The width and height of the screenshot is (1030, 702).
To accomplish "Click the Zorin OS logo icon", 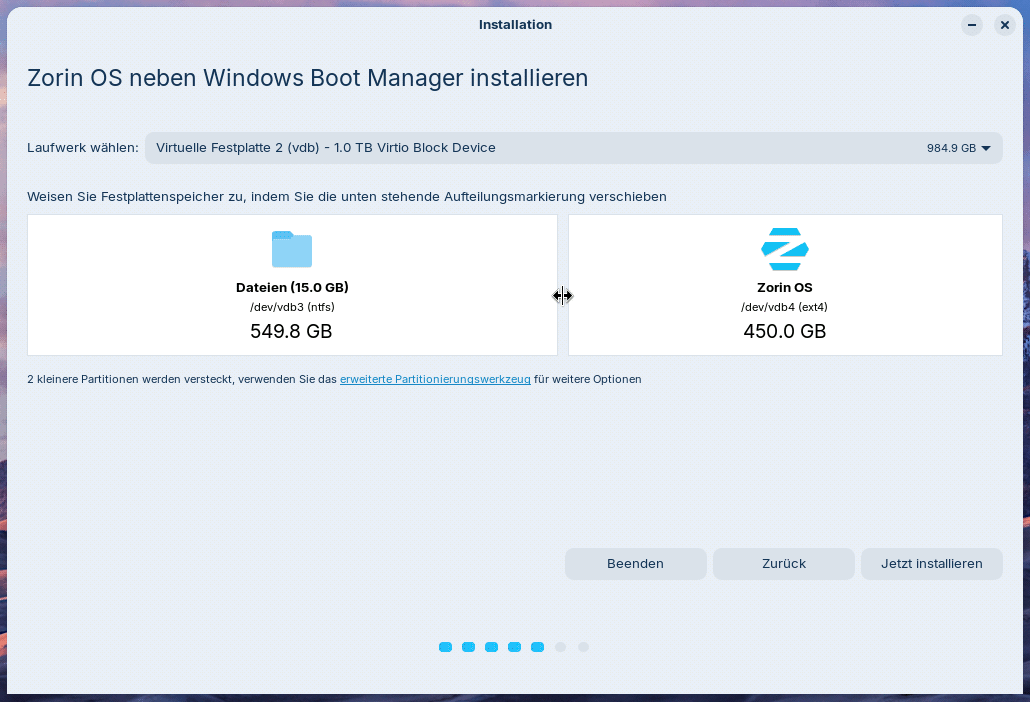I will pyautogui.click(x=784, y=249).
